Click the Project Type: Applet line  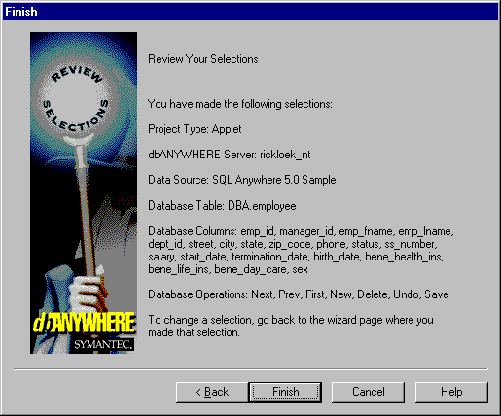[195, 129]
